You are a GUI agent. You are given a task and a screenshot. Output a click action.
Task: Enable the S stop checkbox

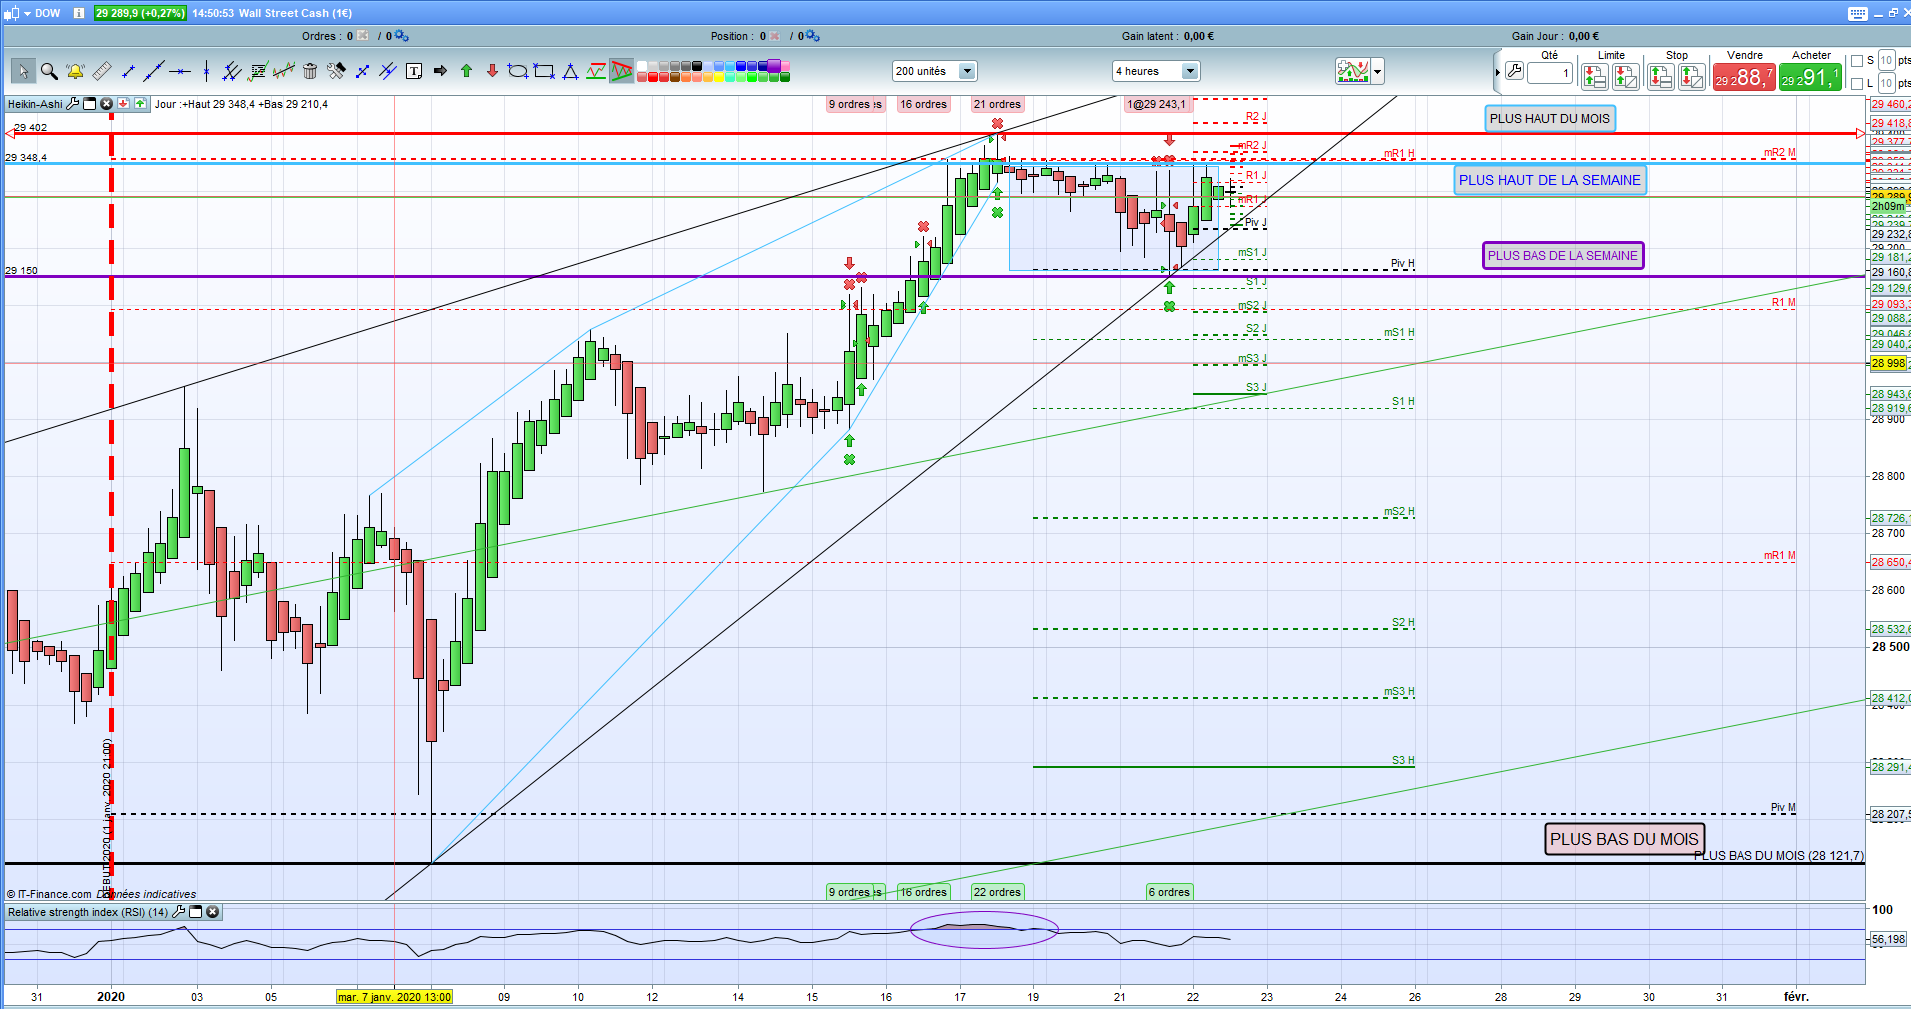(1857, 61)
